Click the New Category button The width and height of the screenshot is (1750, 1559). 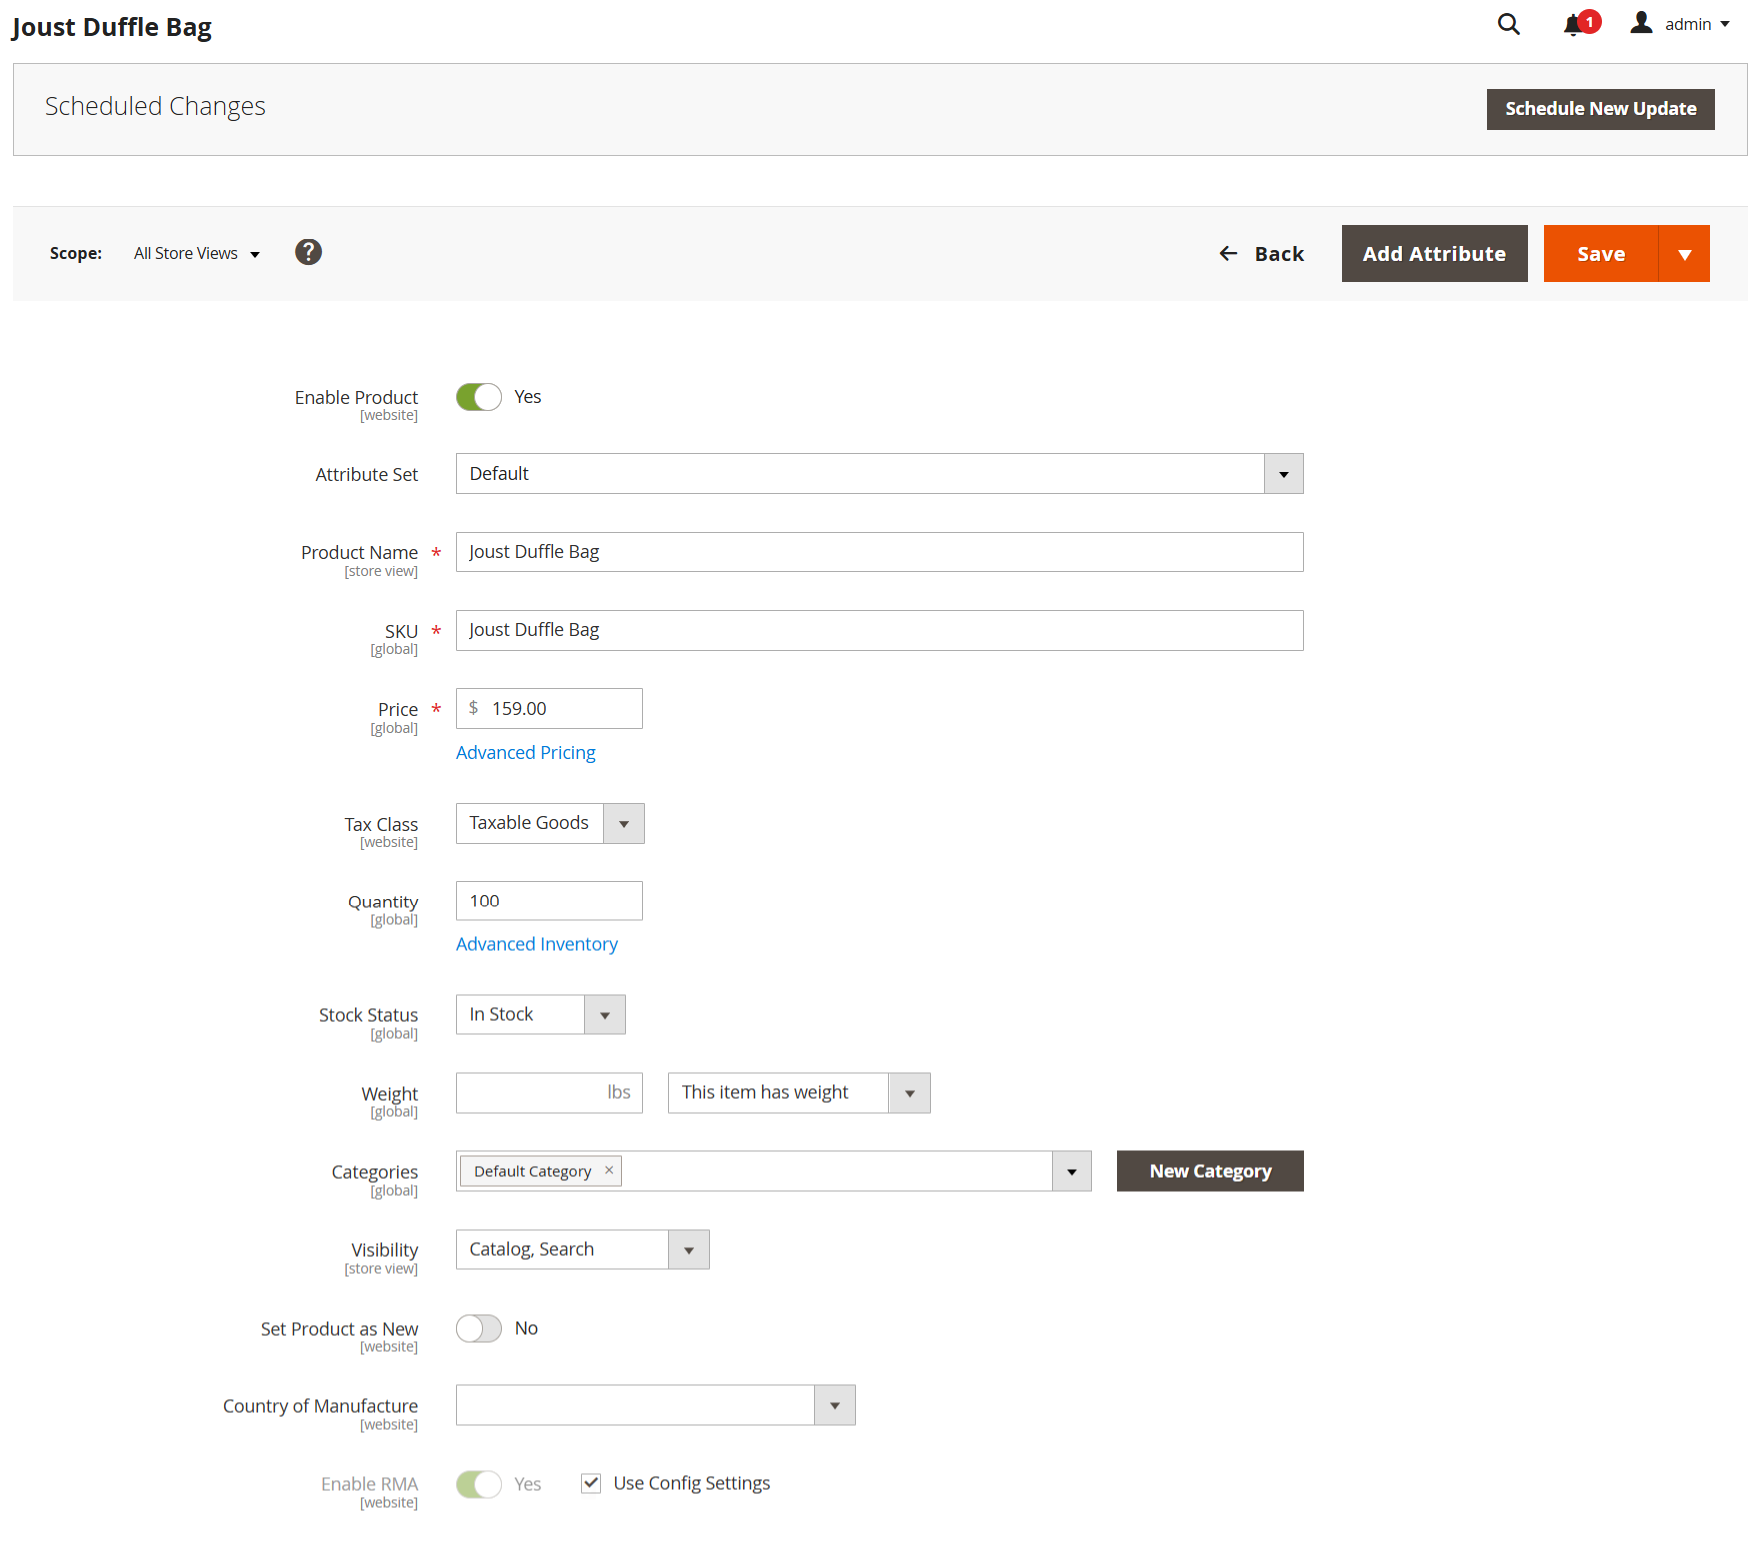[x=1209, y=1171]
